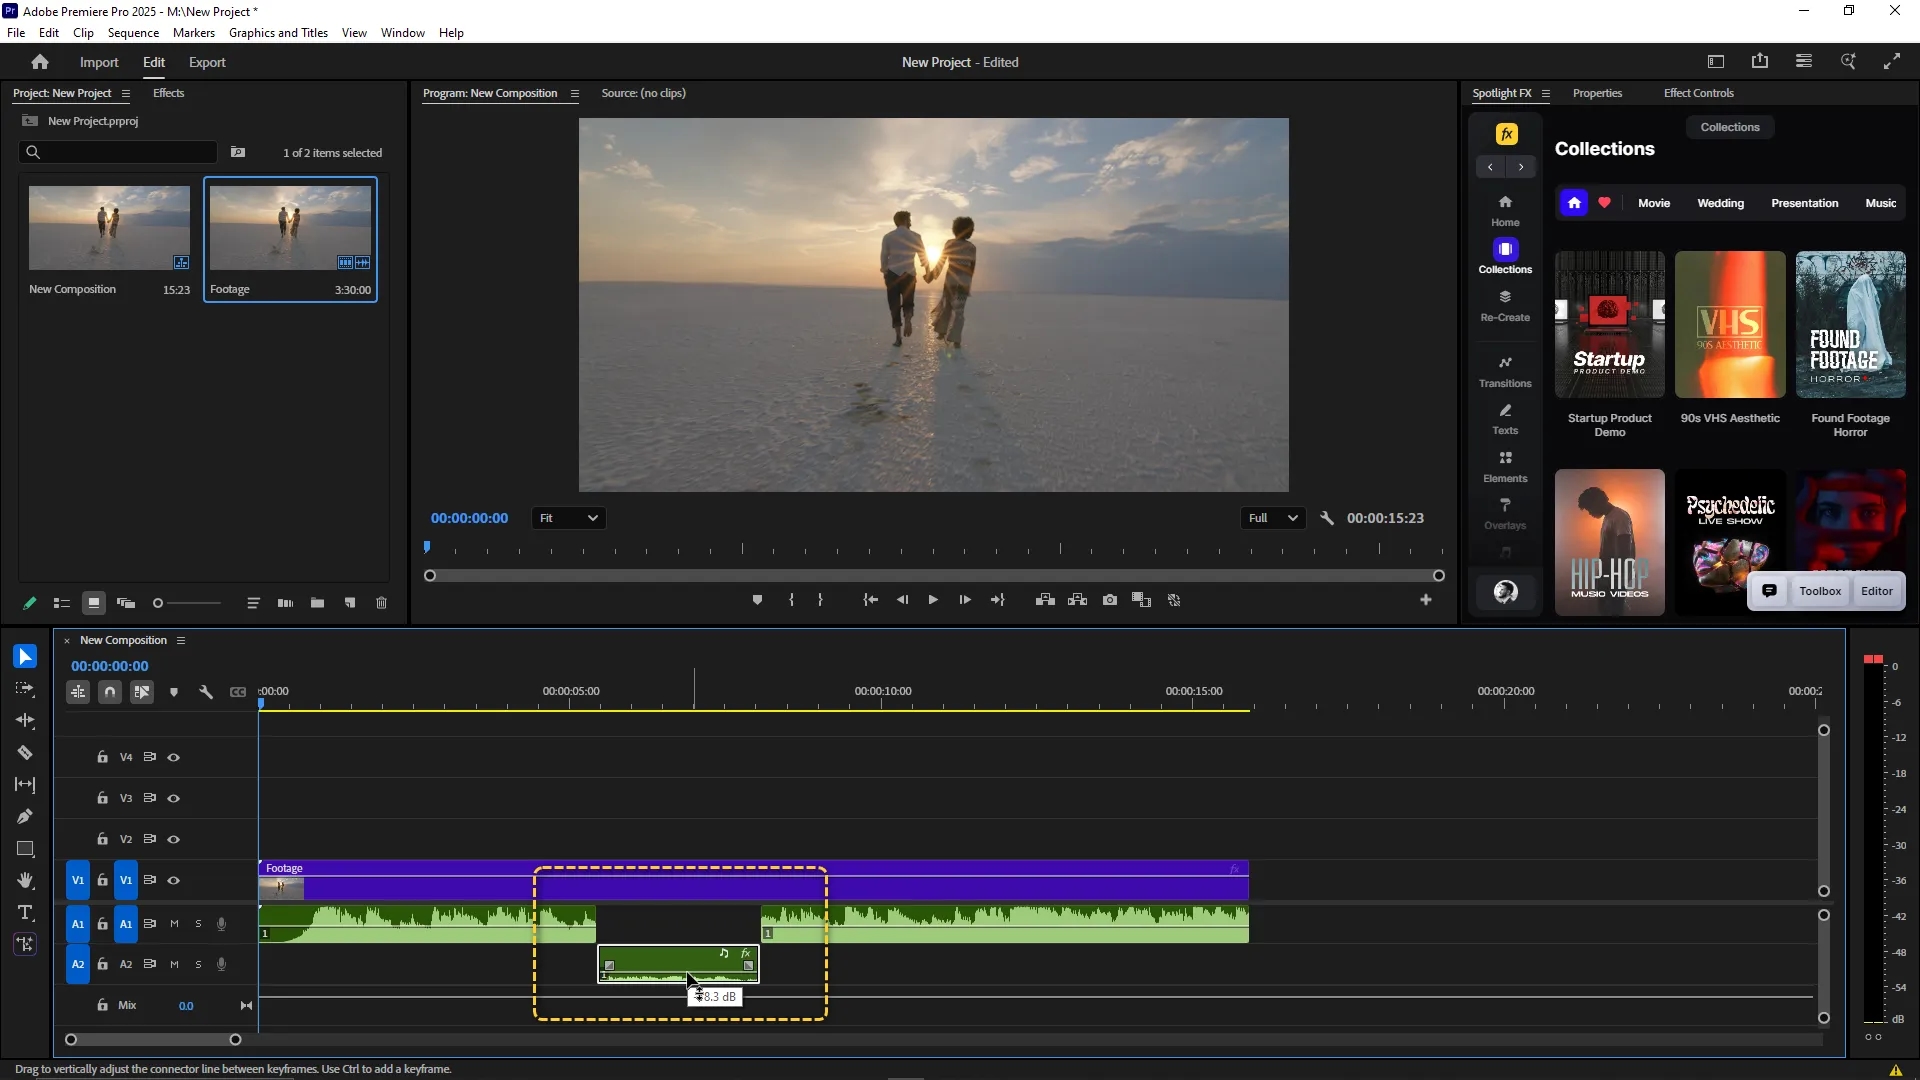Open the timeline wrench display settings

click(206, 692)
